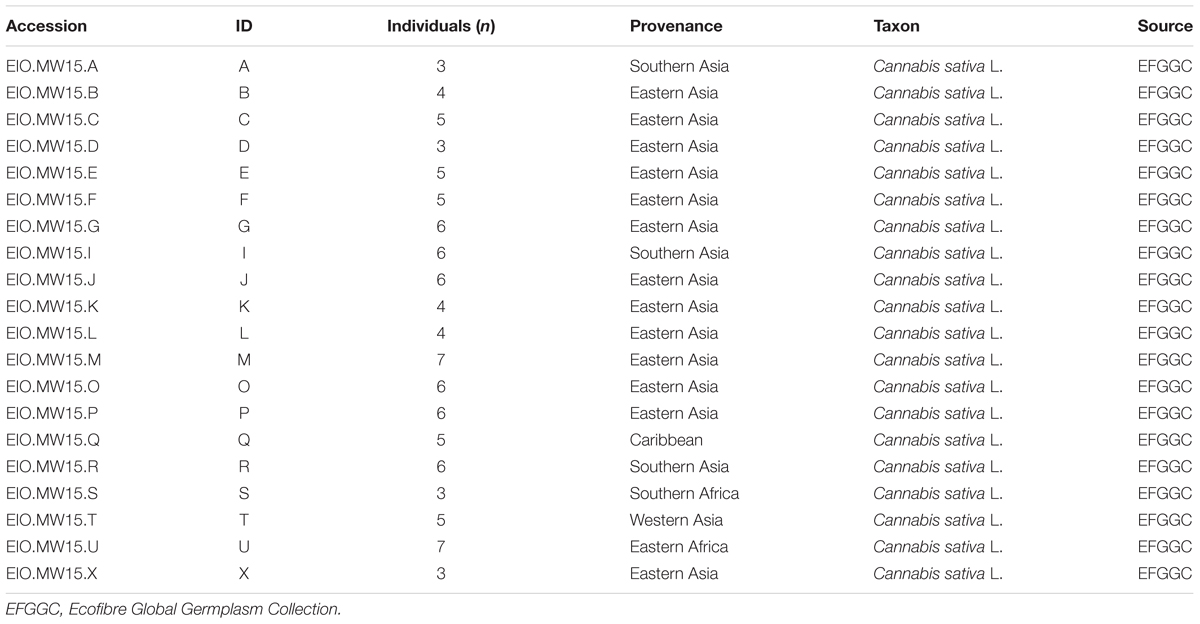This screenshot has height=624, width=1200.
Task: Click the Southern Africa provenance cell
Action: (684, 493)
